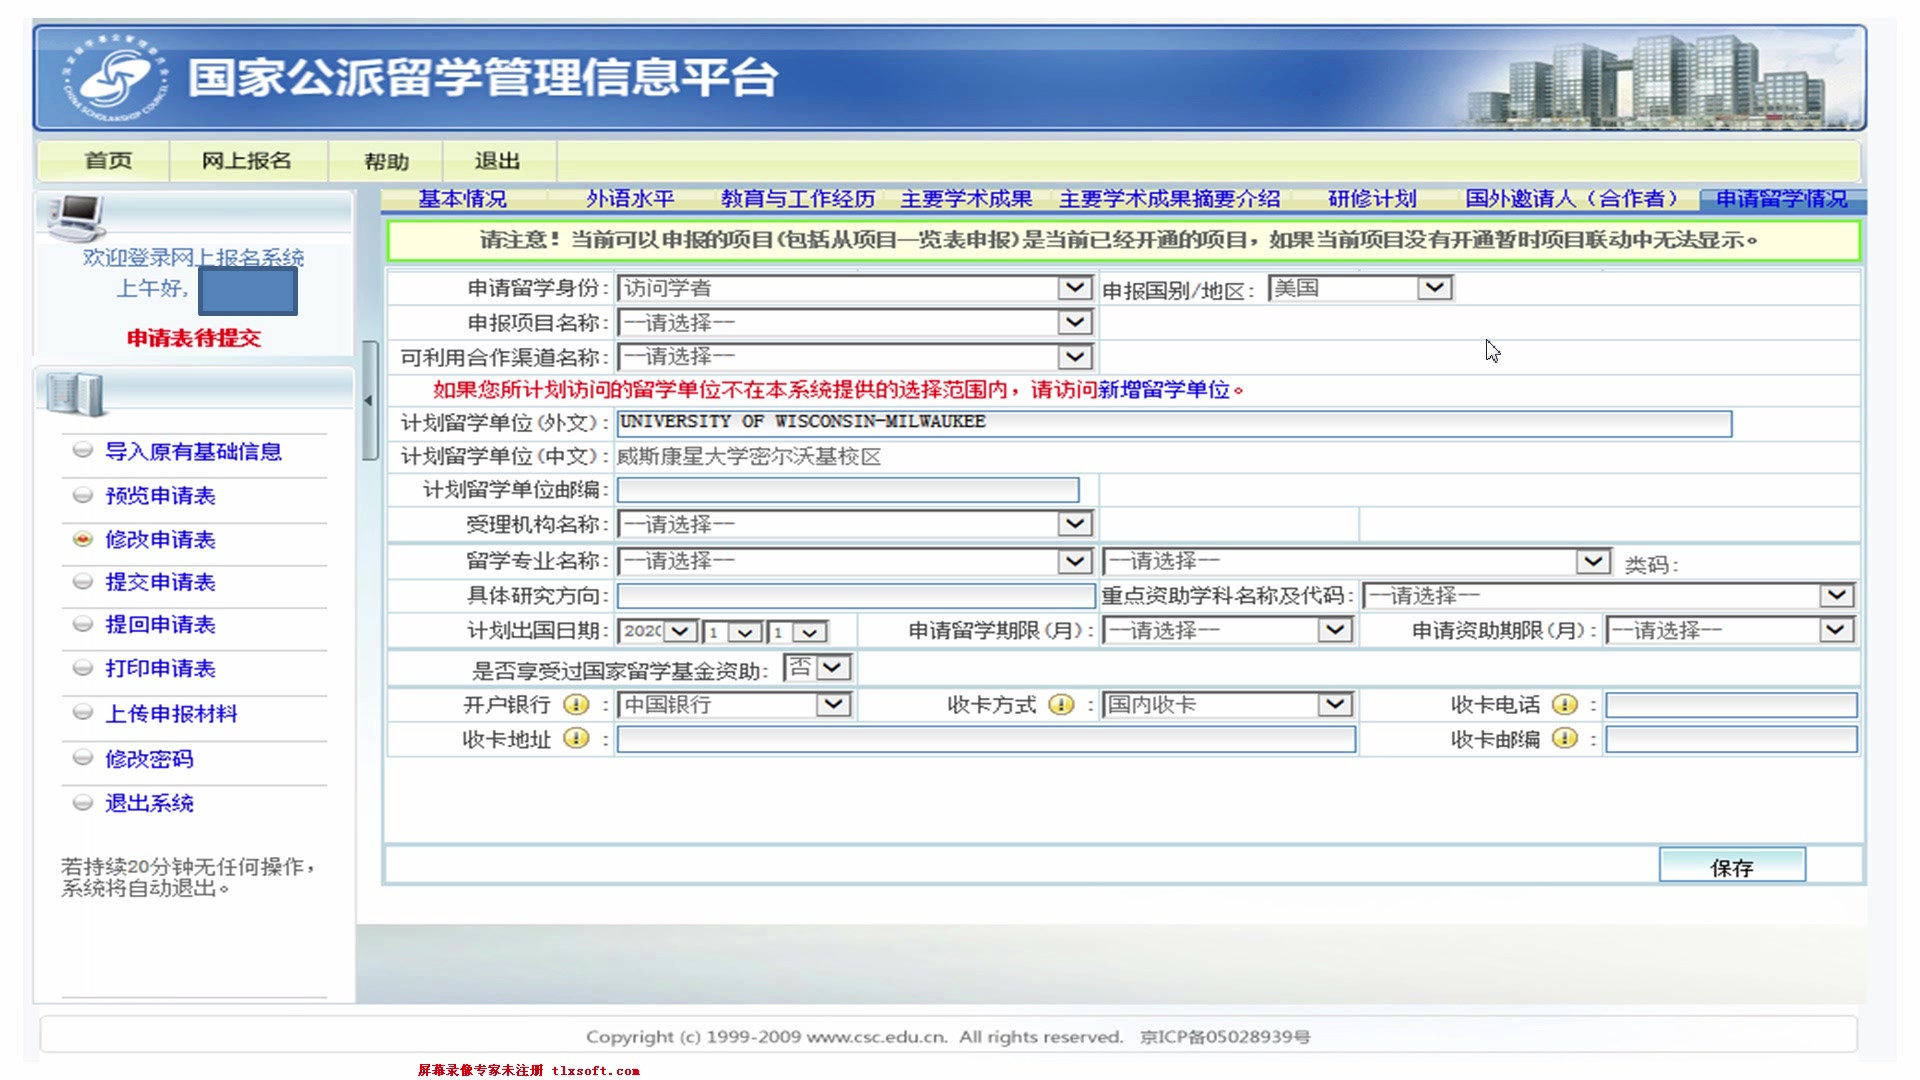Click the 收卡邮编 info hint icon
The height and width of the screenshot is (1080, 1920).
(x=1565, y=738)
